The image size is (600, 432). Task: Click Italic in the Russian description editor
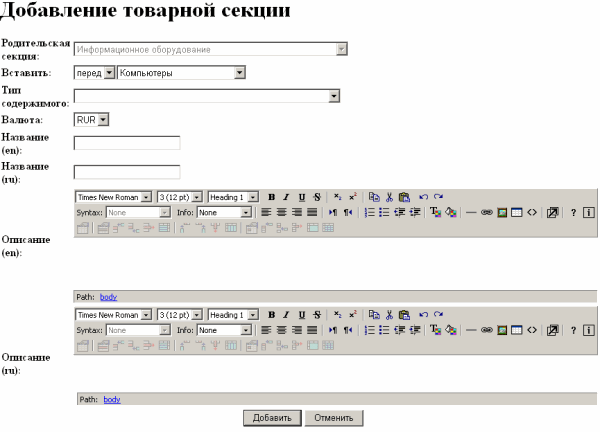click(286, 314)
